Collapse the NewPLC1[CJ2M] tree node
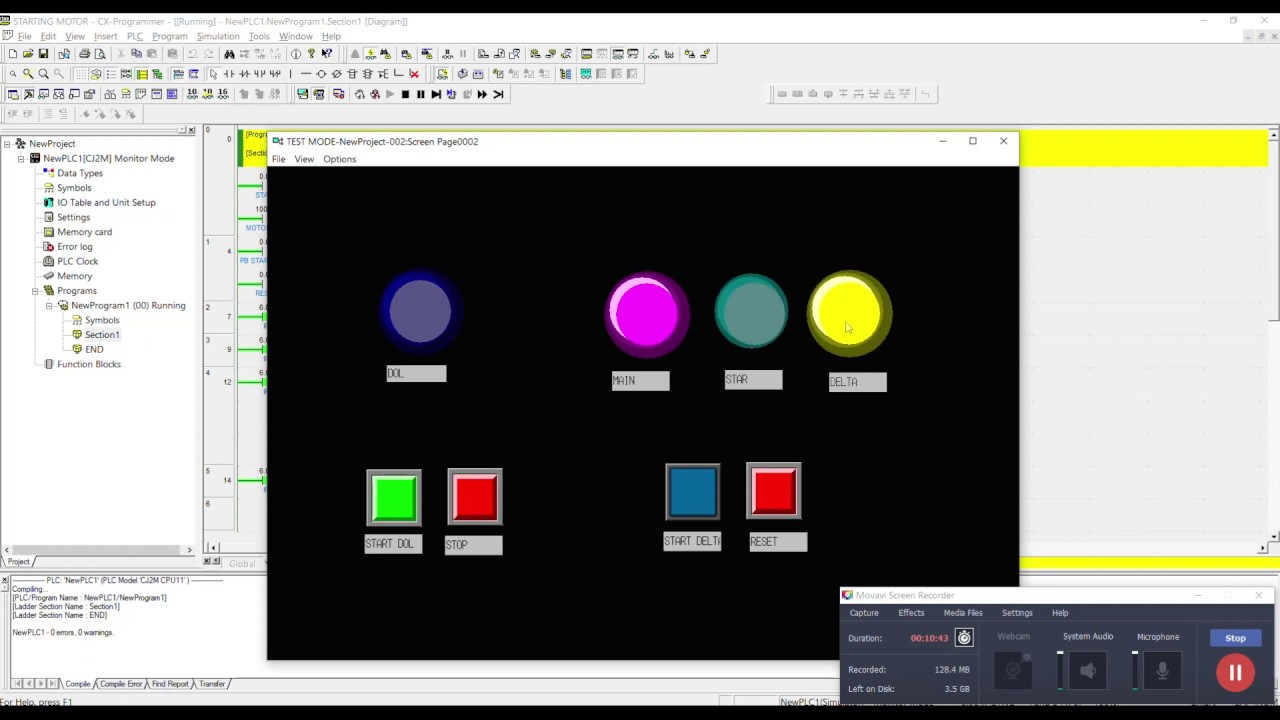1280x720 pixels. 21,158
